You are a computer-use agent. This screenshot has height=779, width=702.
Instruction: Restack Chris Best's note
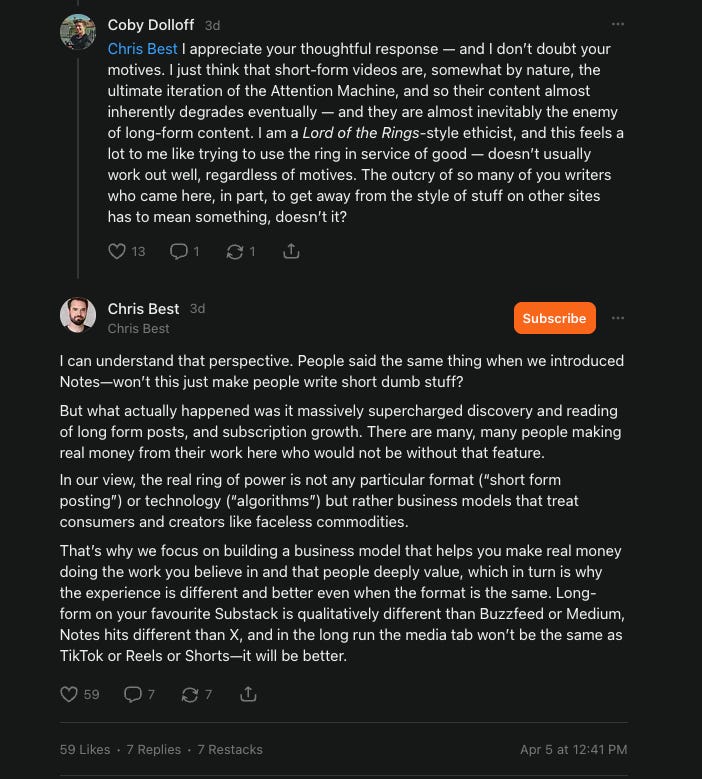pos(190,694)
